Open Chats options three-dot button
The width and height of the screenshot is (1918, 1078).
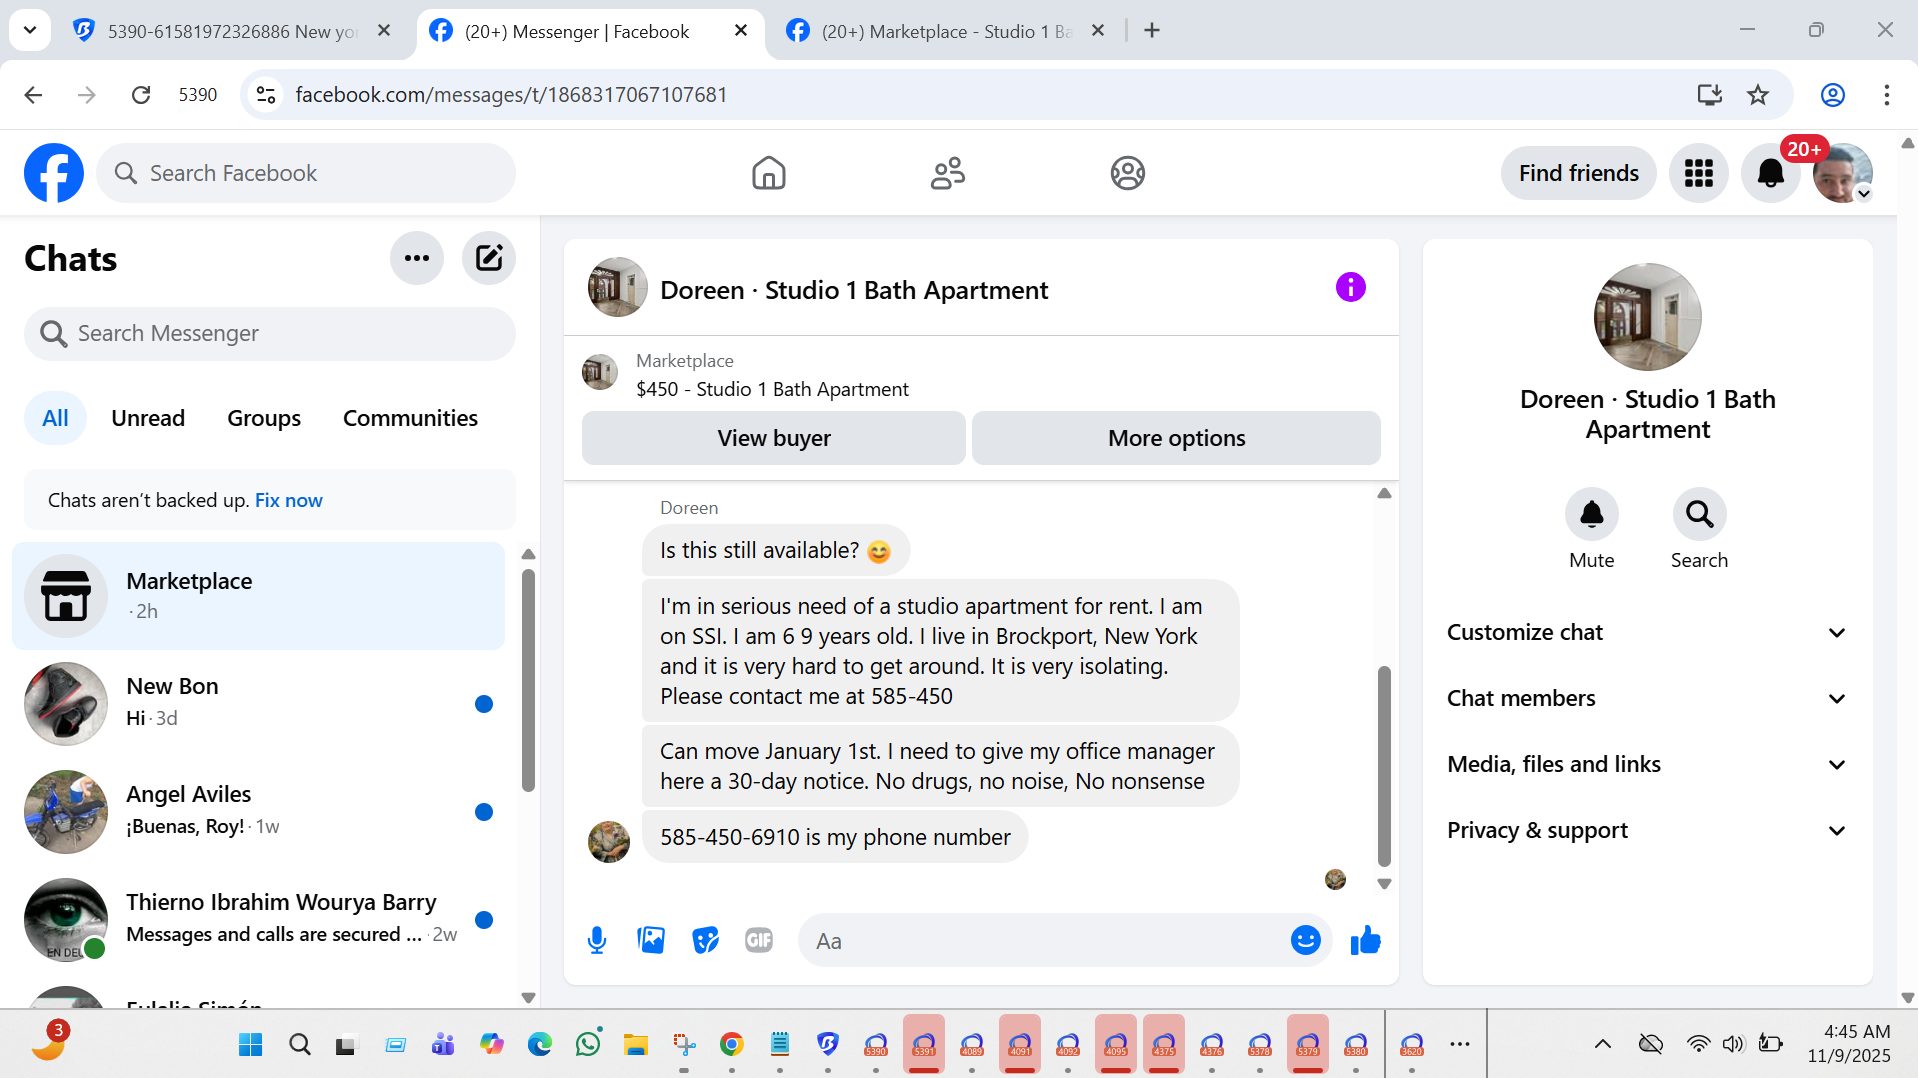(417, 258)
